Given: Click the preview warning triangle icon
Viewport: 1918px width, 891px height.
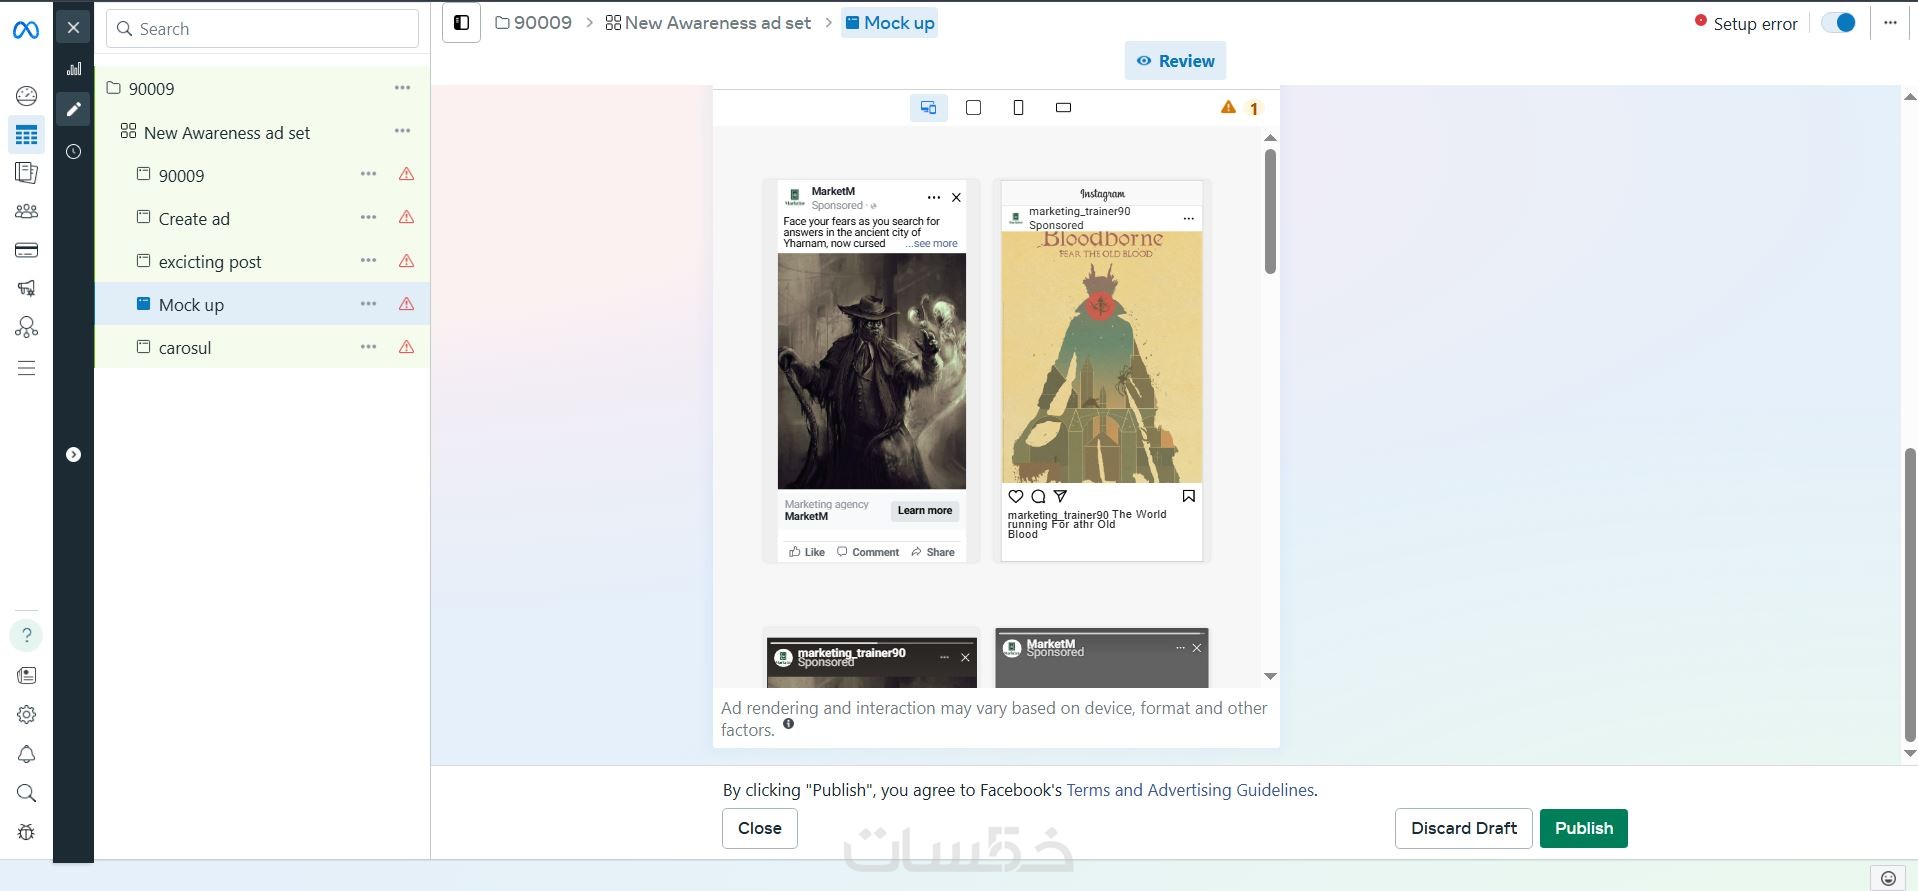Looking at the screenshot, I should (x=1228, y=107).
